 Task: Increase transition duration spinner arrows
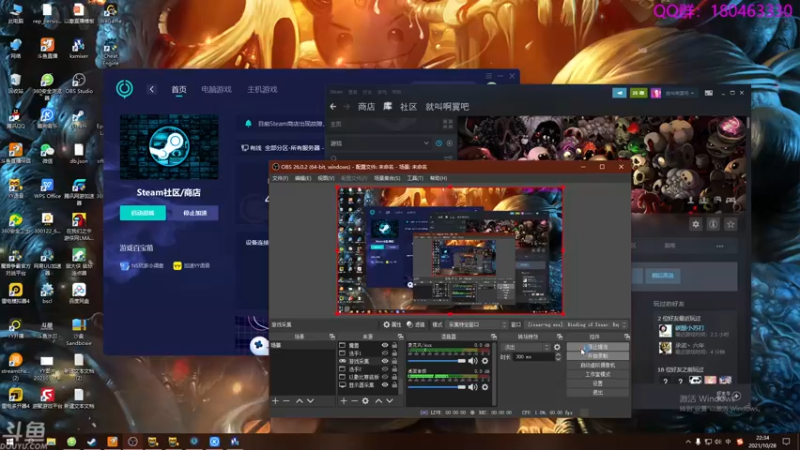pyautogui.click(x=558, y=357)
